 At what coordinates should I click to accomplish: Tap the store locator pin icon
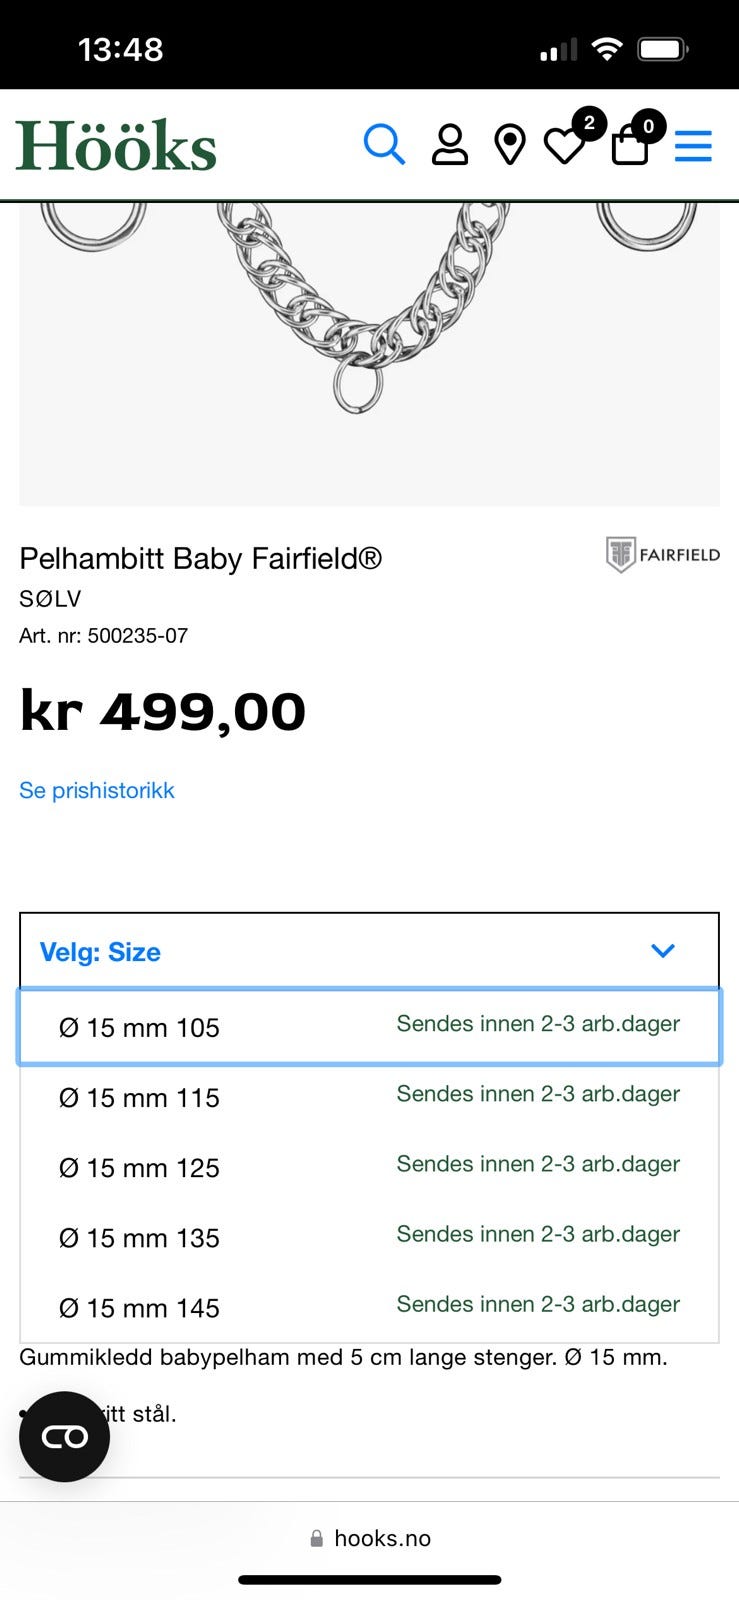(x=510, y=145)
